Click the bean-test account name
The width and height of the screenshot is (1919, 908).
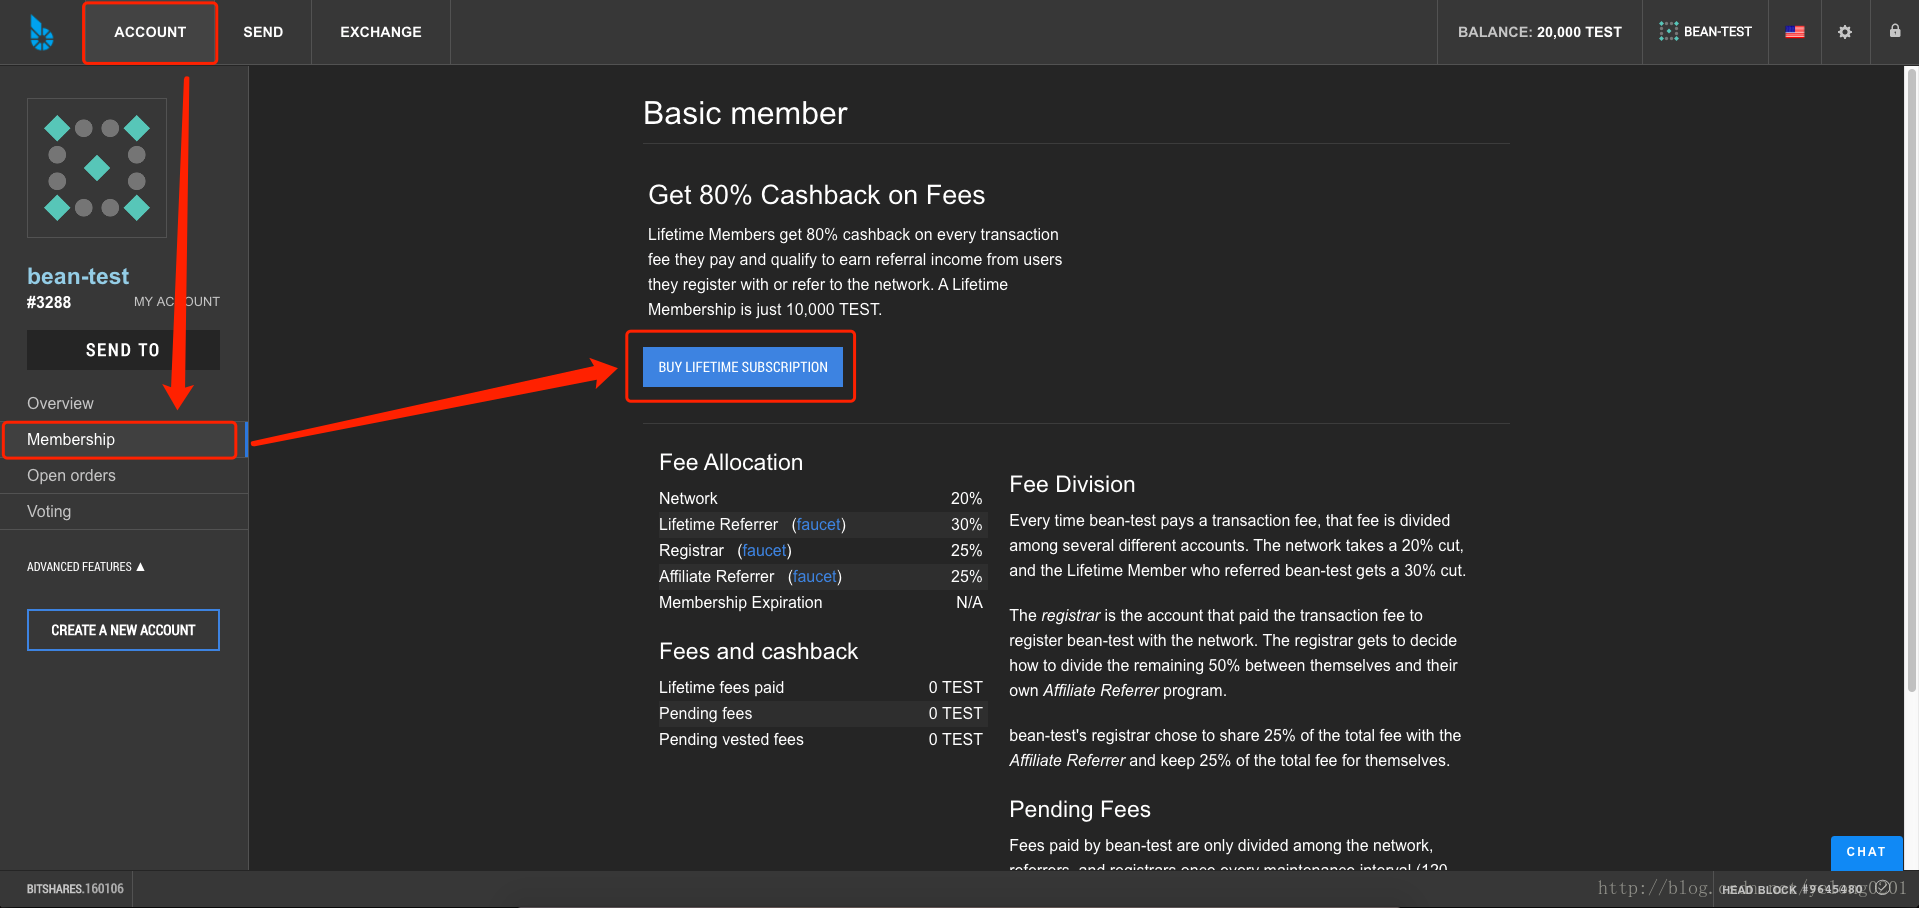(78, 276)
